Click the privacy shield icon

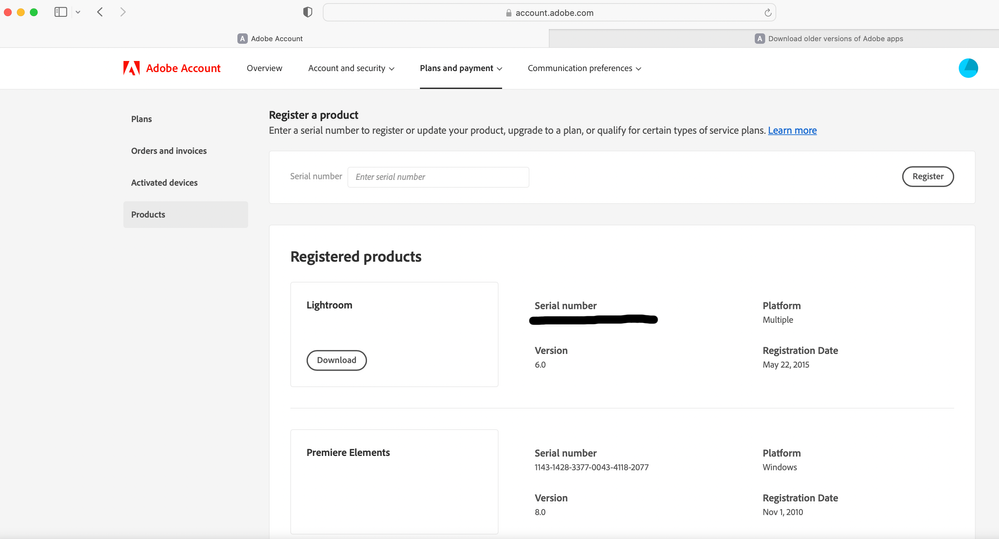coord(308,12)
